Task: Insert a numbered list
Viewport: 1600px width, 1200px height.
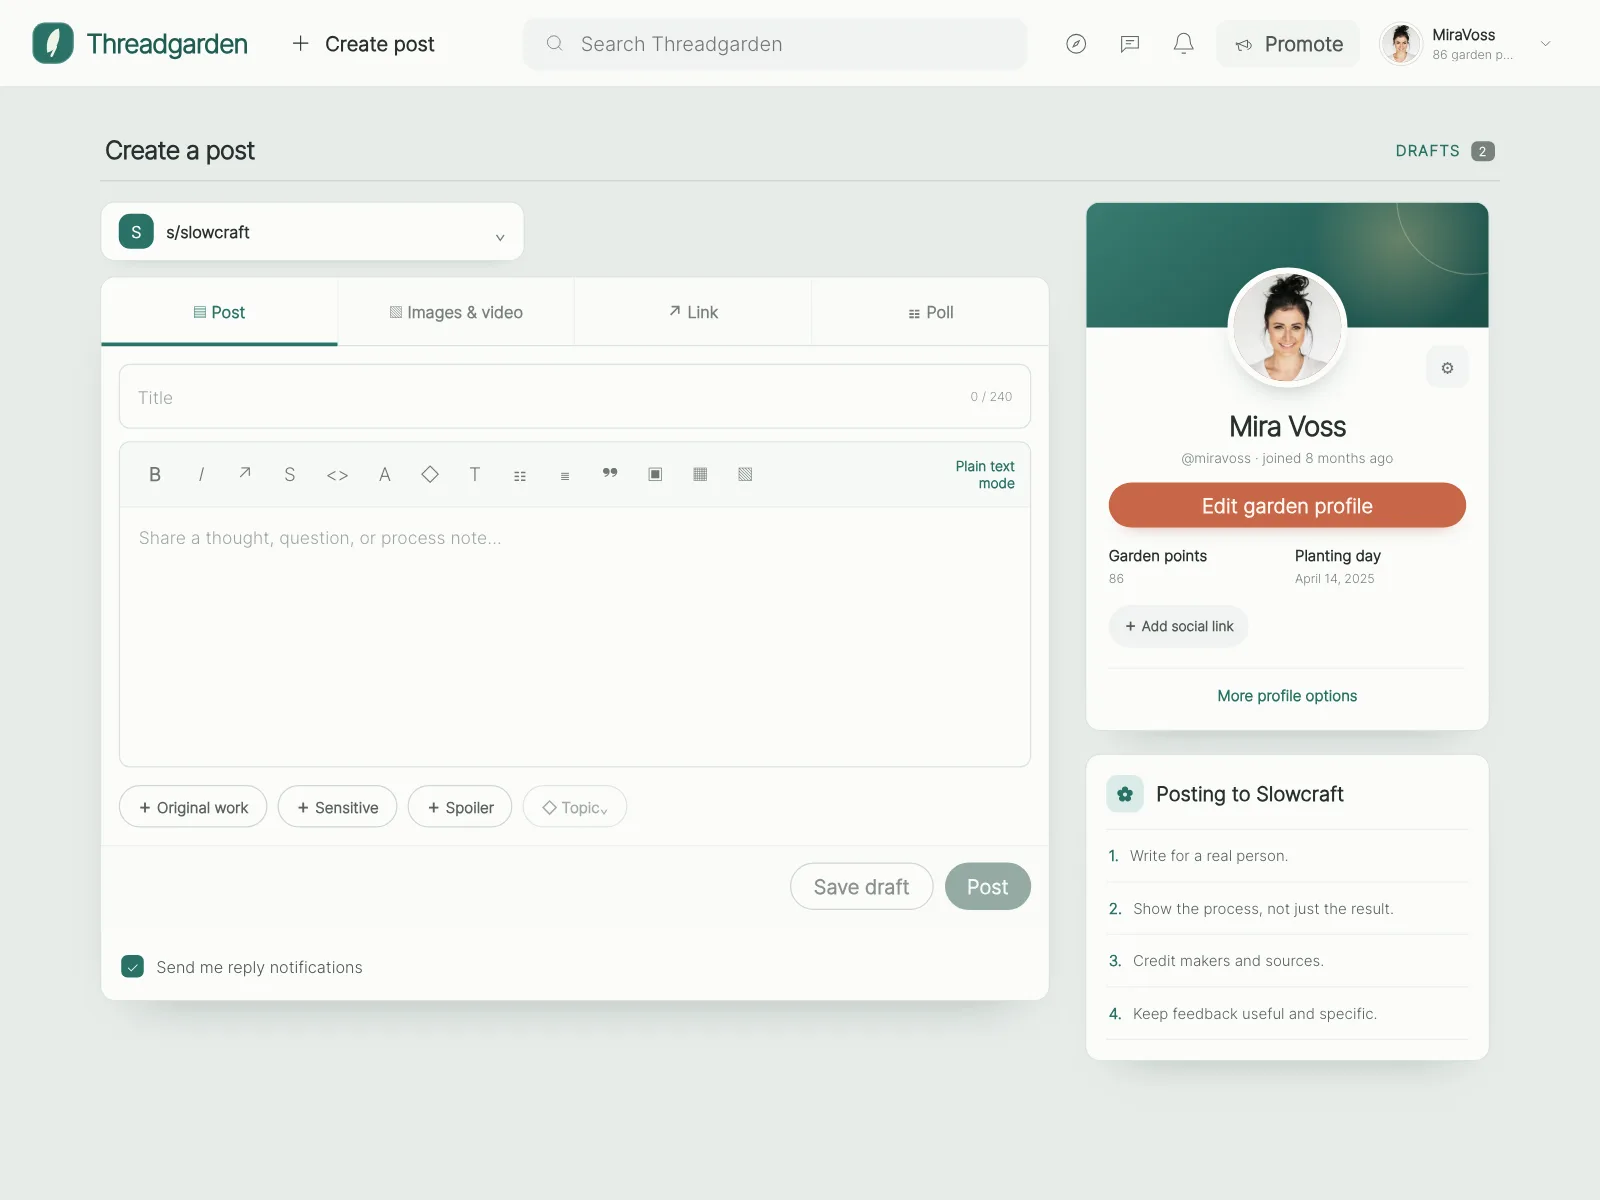Action: pos(565,476)
